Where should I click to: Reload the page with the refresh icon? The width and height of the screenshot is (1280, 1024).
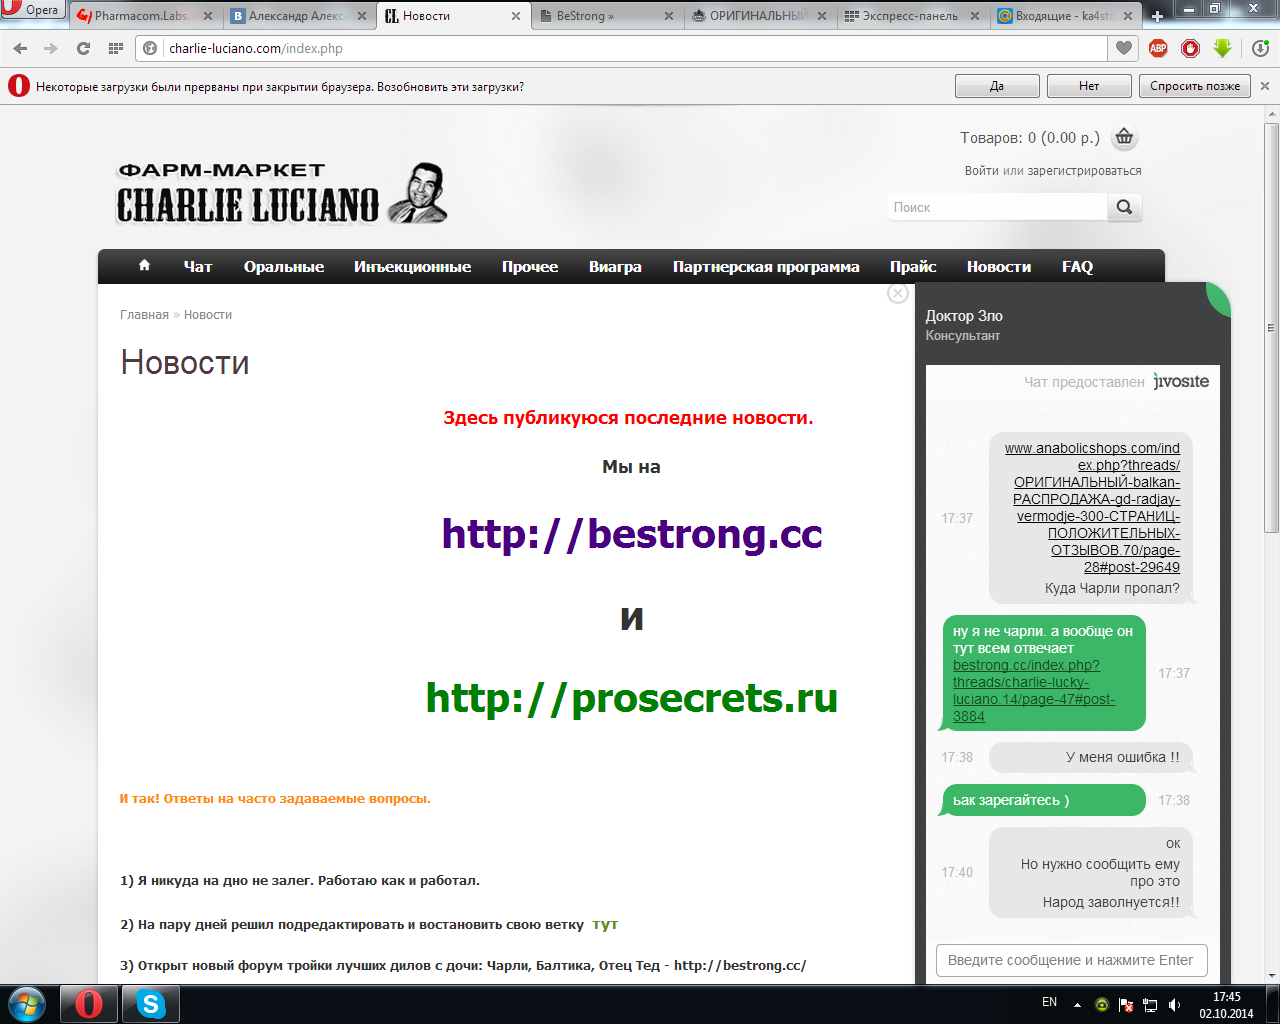coord(83,48)
